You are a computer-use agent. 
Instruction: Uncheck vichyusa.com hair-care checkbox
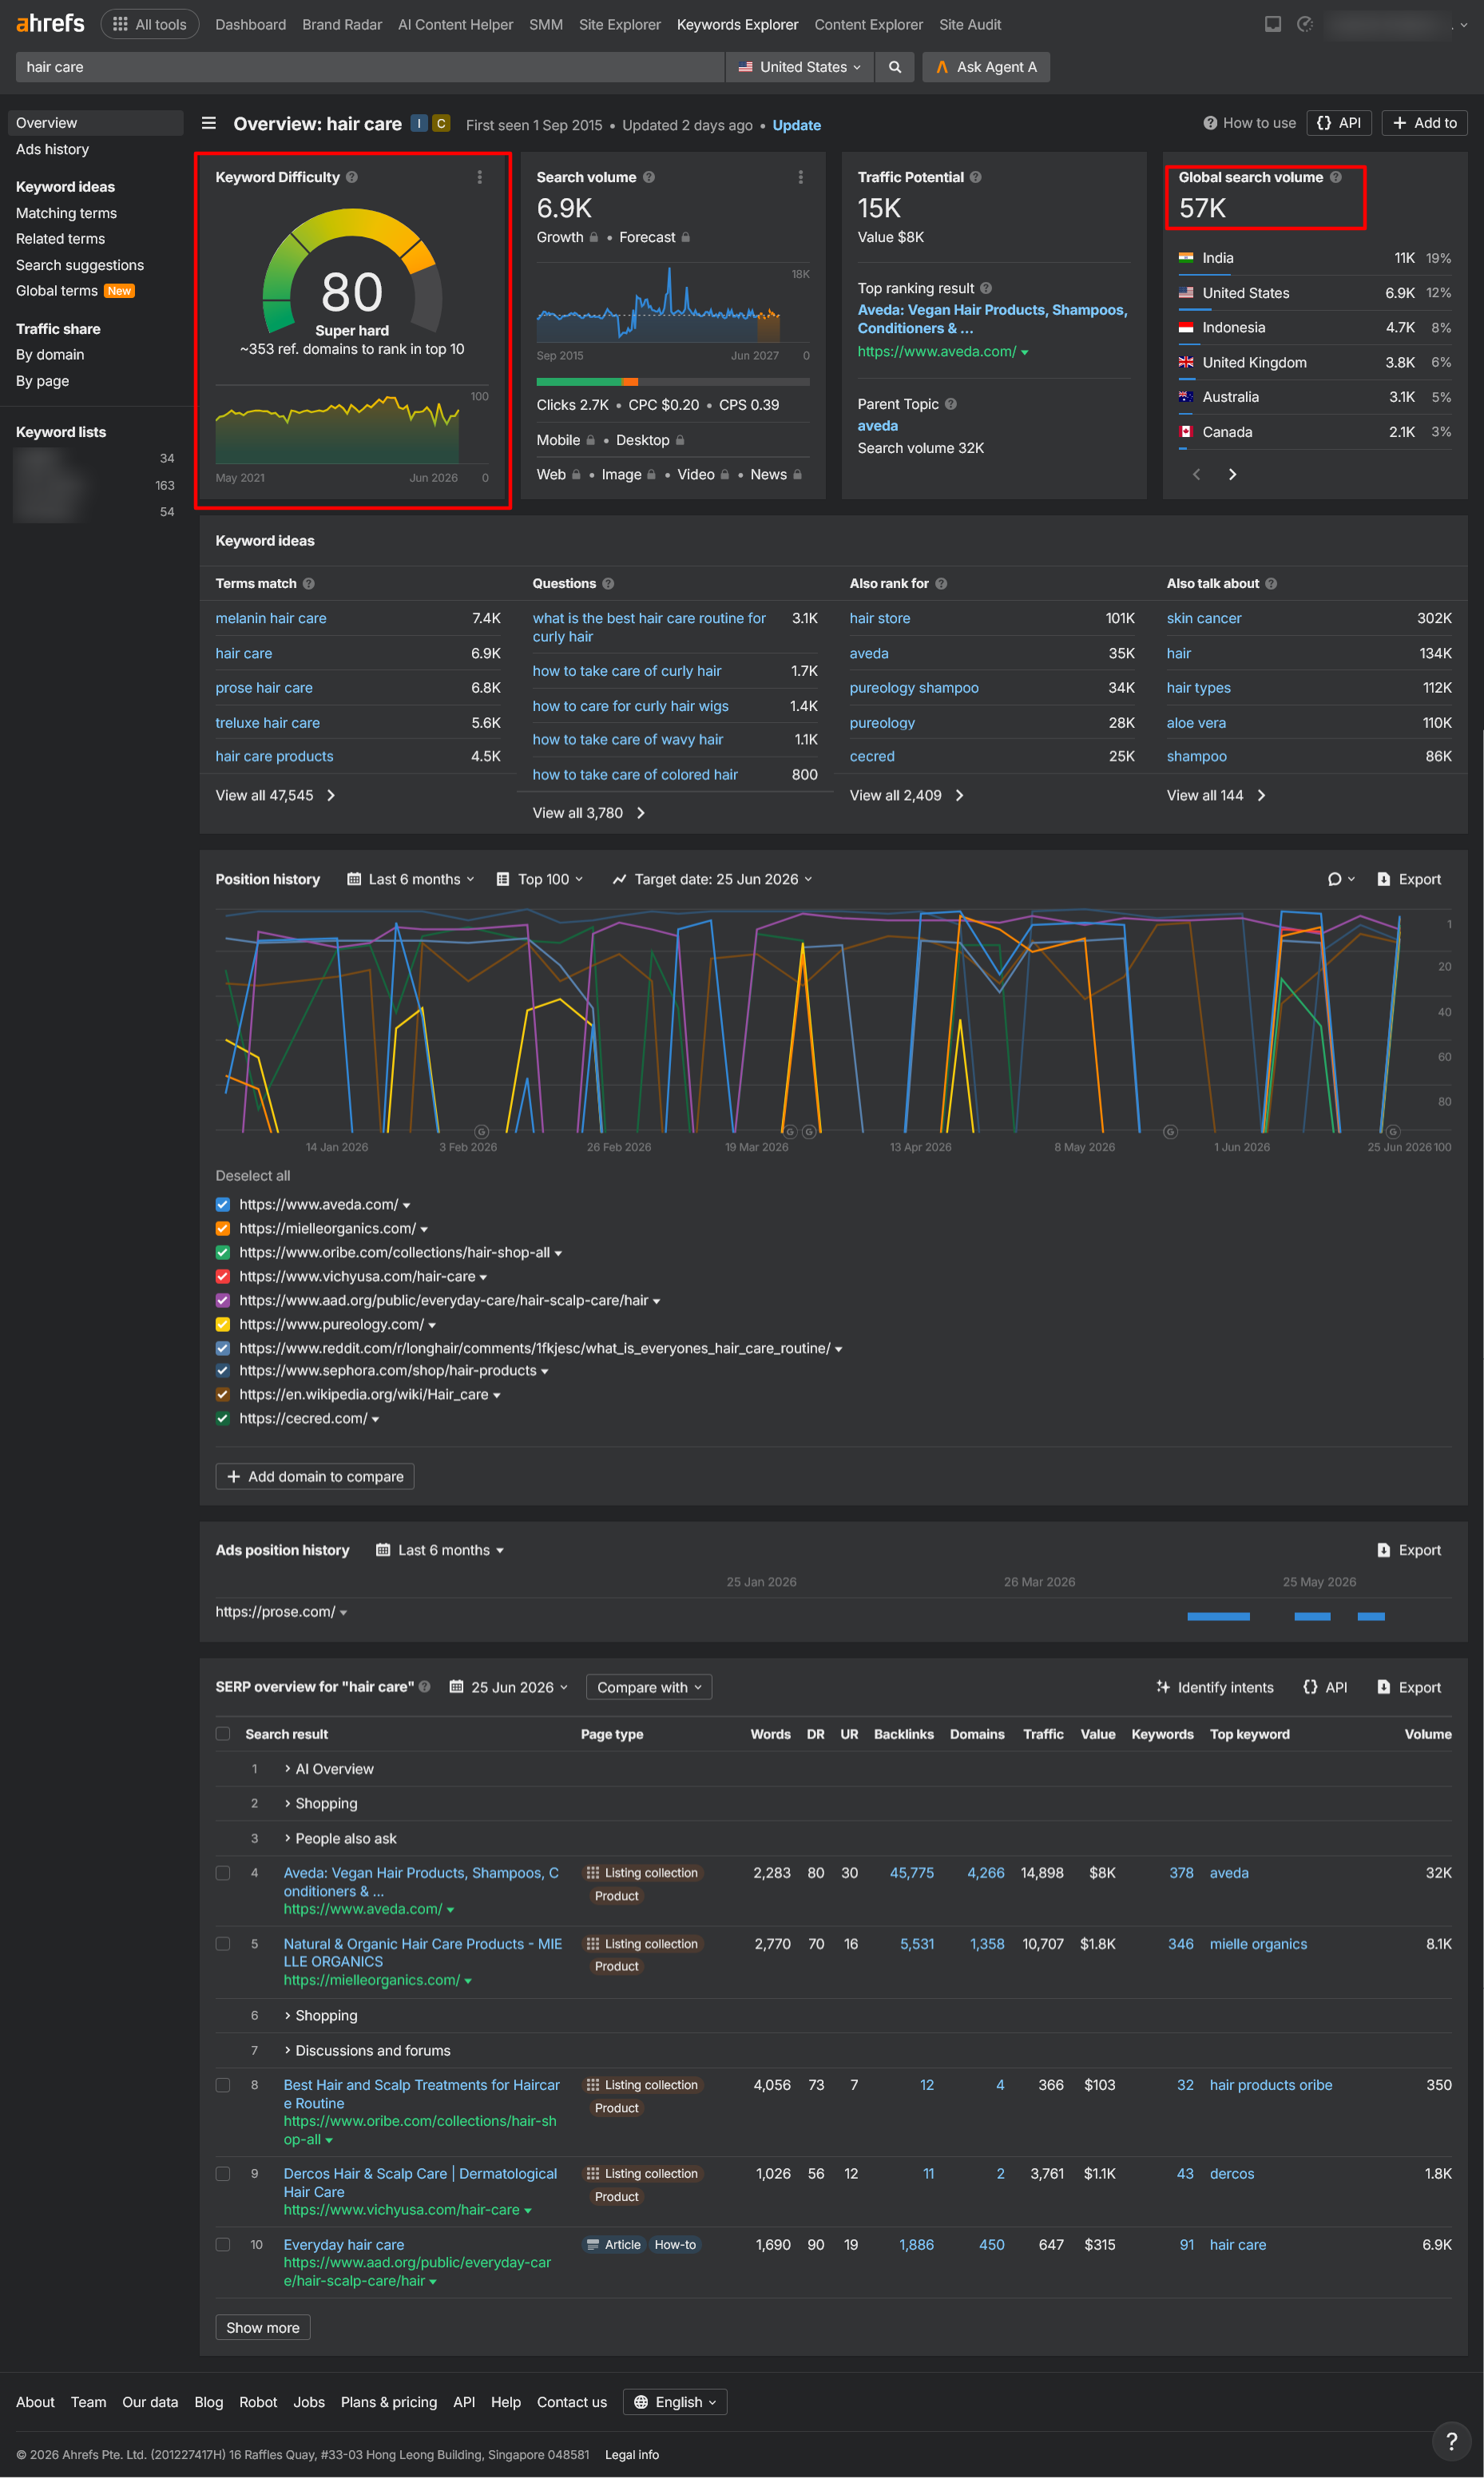coord(223,1277)
